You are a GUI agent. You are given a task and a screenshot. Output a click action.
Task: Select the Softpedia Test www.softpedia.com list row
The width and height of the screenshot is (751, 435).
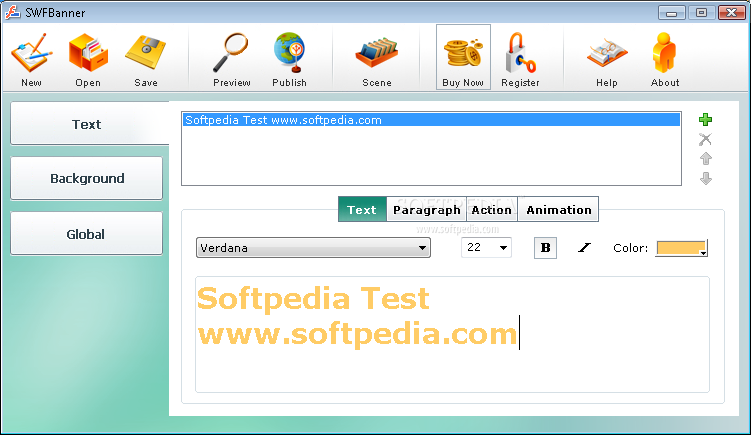point(431,120)
